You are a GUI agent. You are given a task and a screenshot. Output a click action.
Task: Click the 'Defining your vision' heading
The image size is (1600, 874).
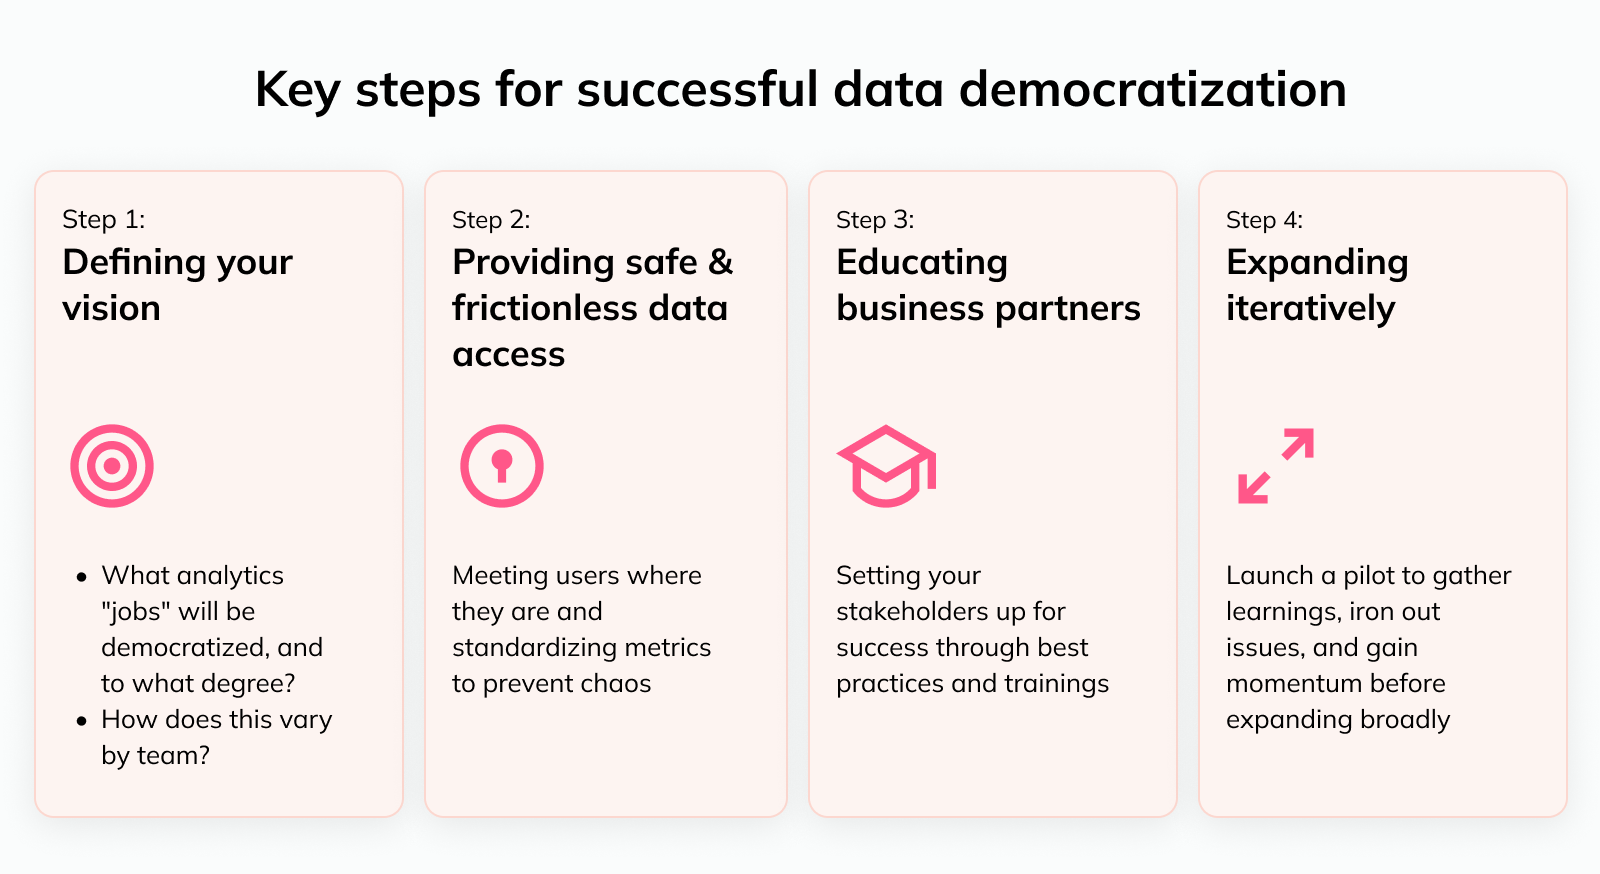click(x=177, y=285)
